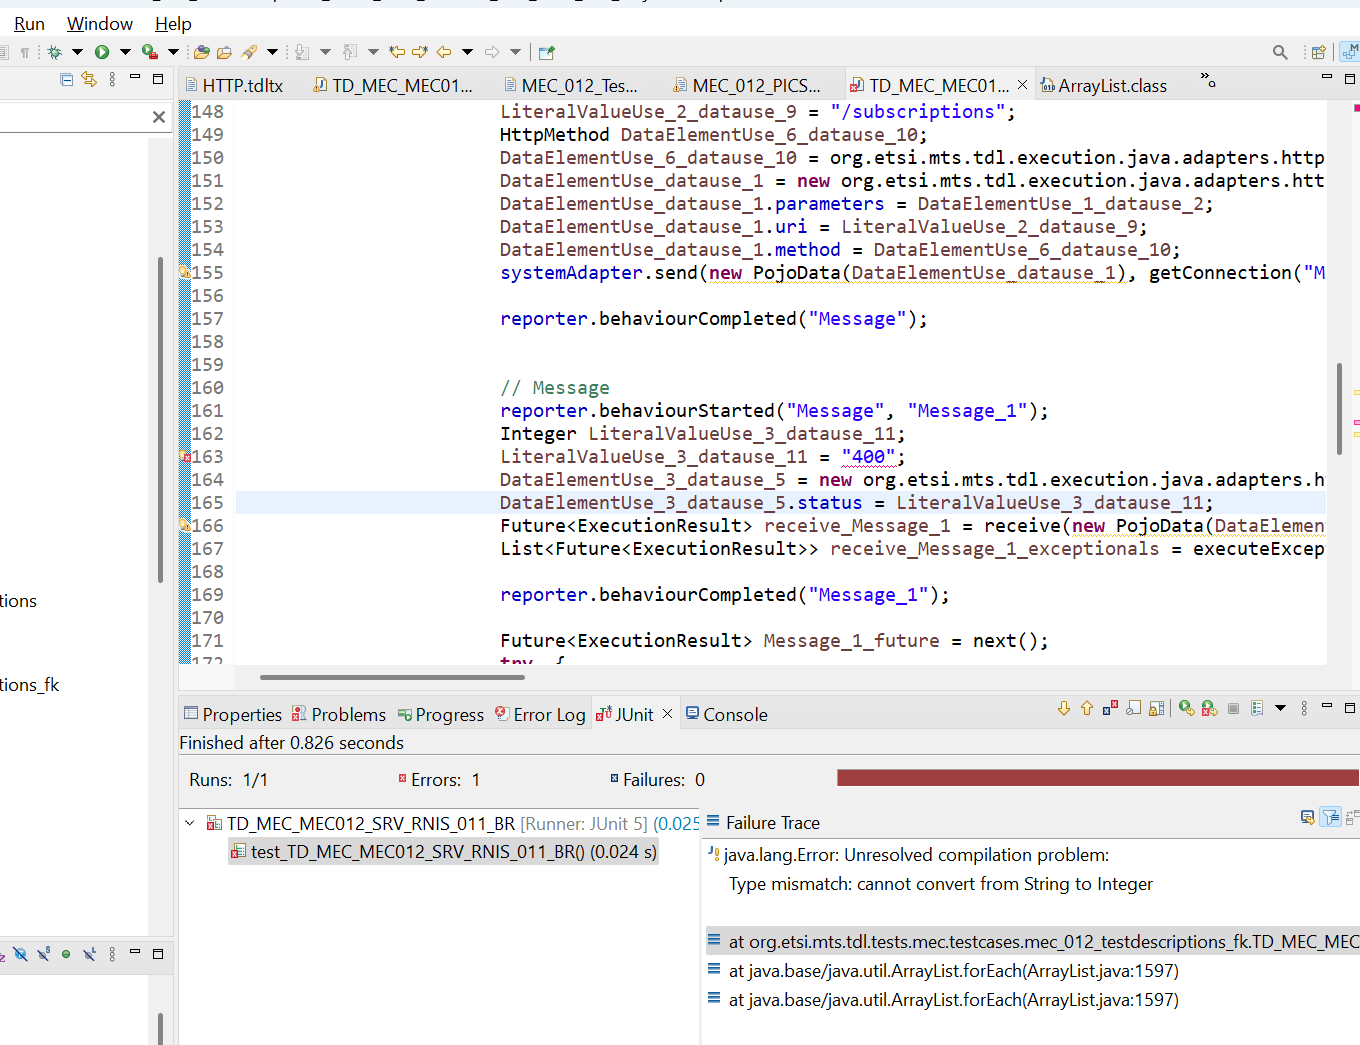Open the Problems view tab

[339, 714]
